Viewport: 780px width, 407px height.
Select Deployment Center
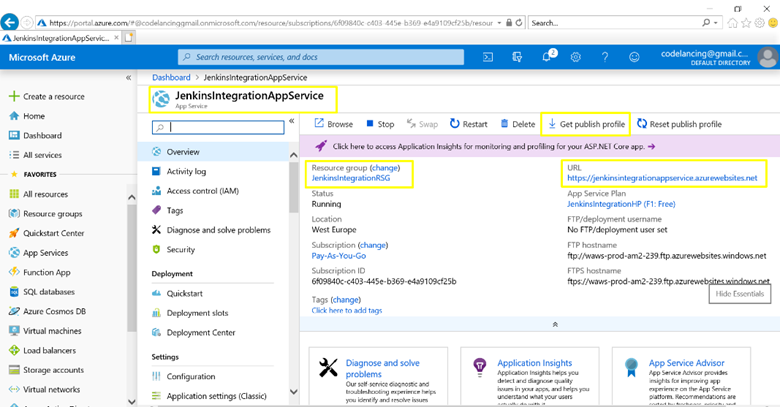click(x=193, y=332)
